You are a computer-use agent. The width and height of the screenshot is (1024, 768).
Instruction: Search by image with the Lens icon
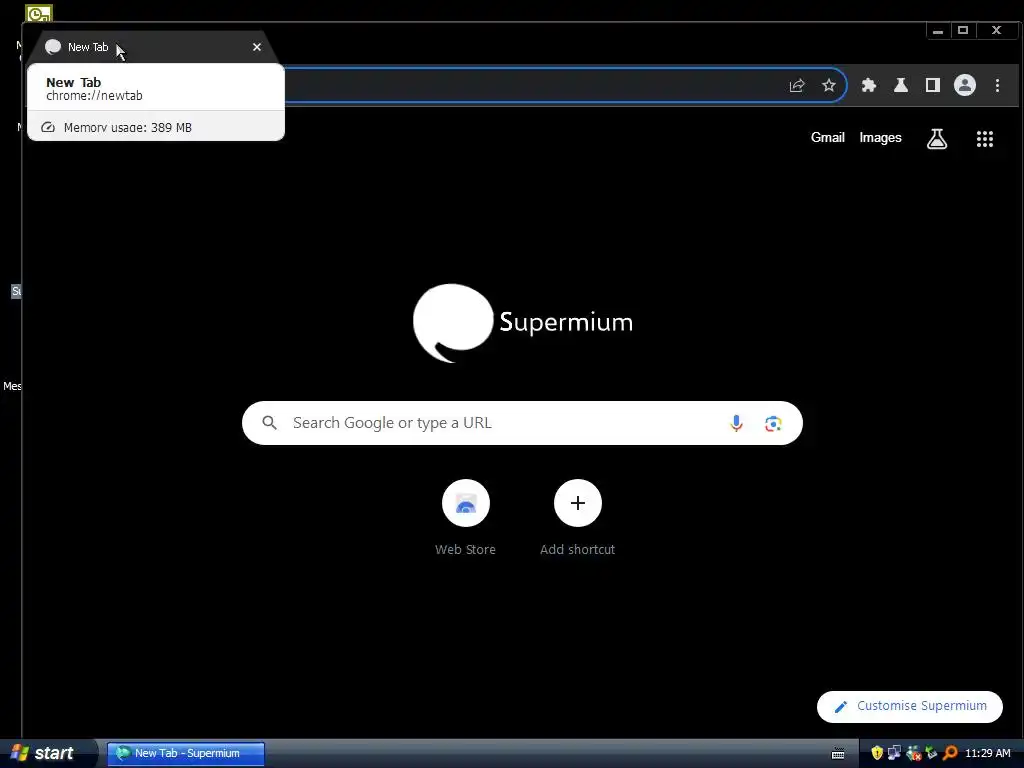[x=773, y=423]
